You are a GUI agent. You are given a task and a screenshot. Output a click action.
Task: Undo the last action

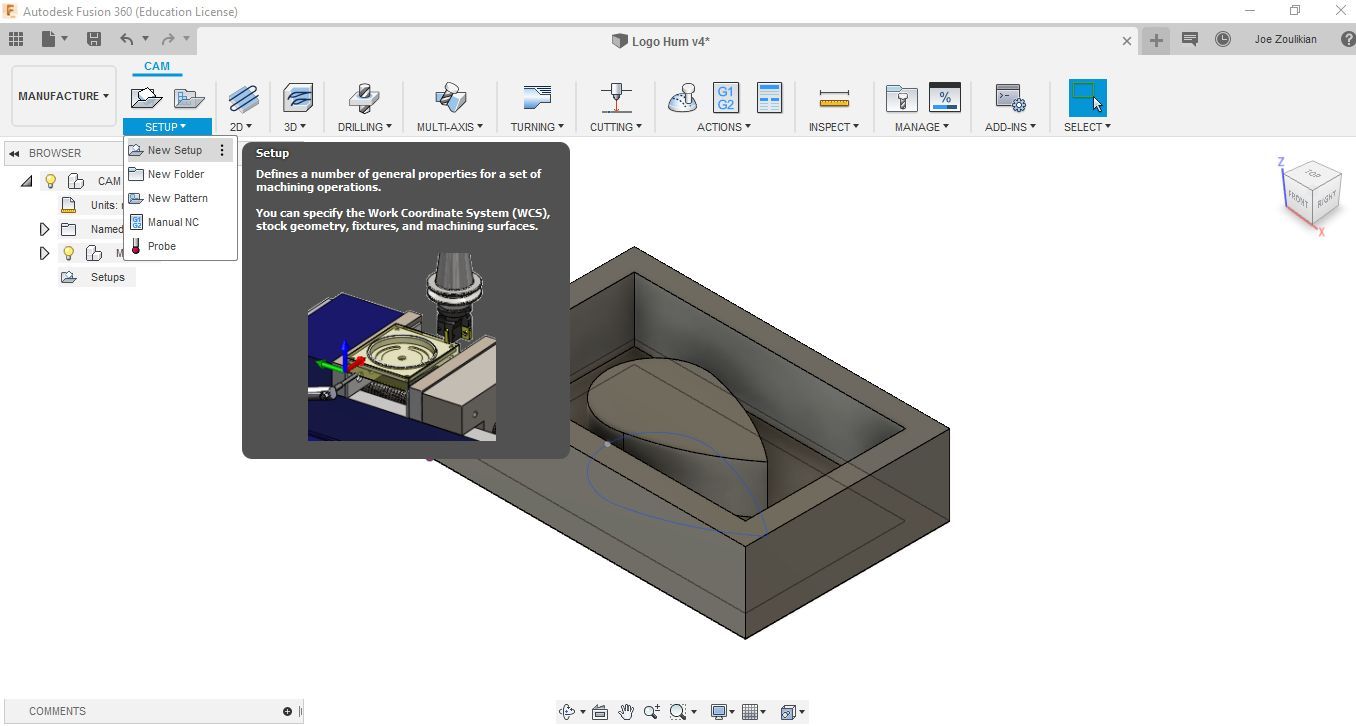[x=127, y=39]
